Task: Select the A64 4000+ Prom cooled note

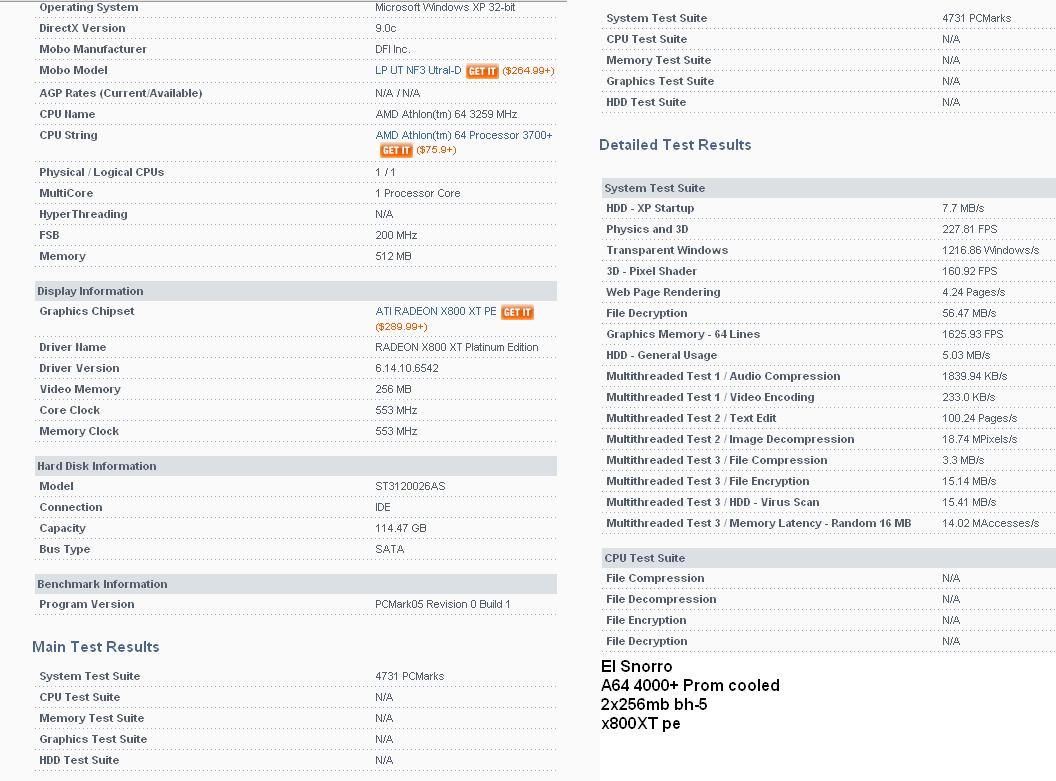Action: coord(690,685)
